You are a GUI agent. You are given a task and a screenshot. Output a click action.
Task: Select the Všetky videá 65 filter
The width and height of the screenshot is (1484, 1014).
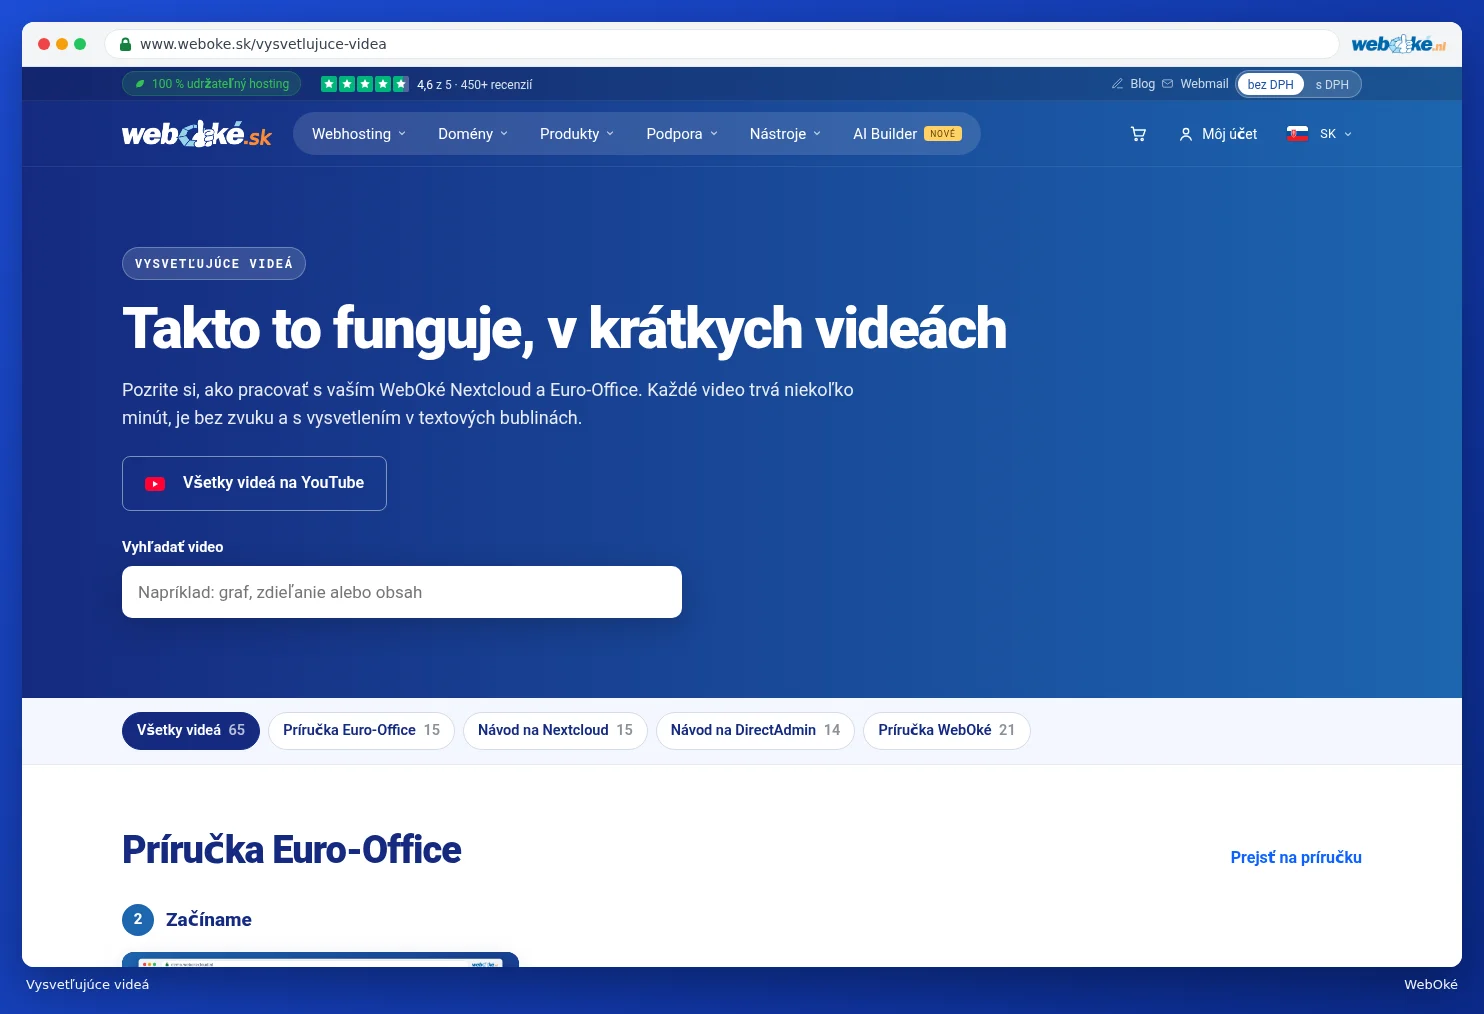pyautogui.click(x=191, y=730)
